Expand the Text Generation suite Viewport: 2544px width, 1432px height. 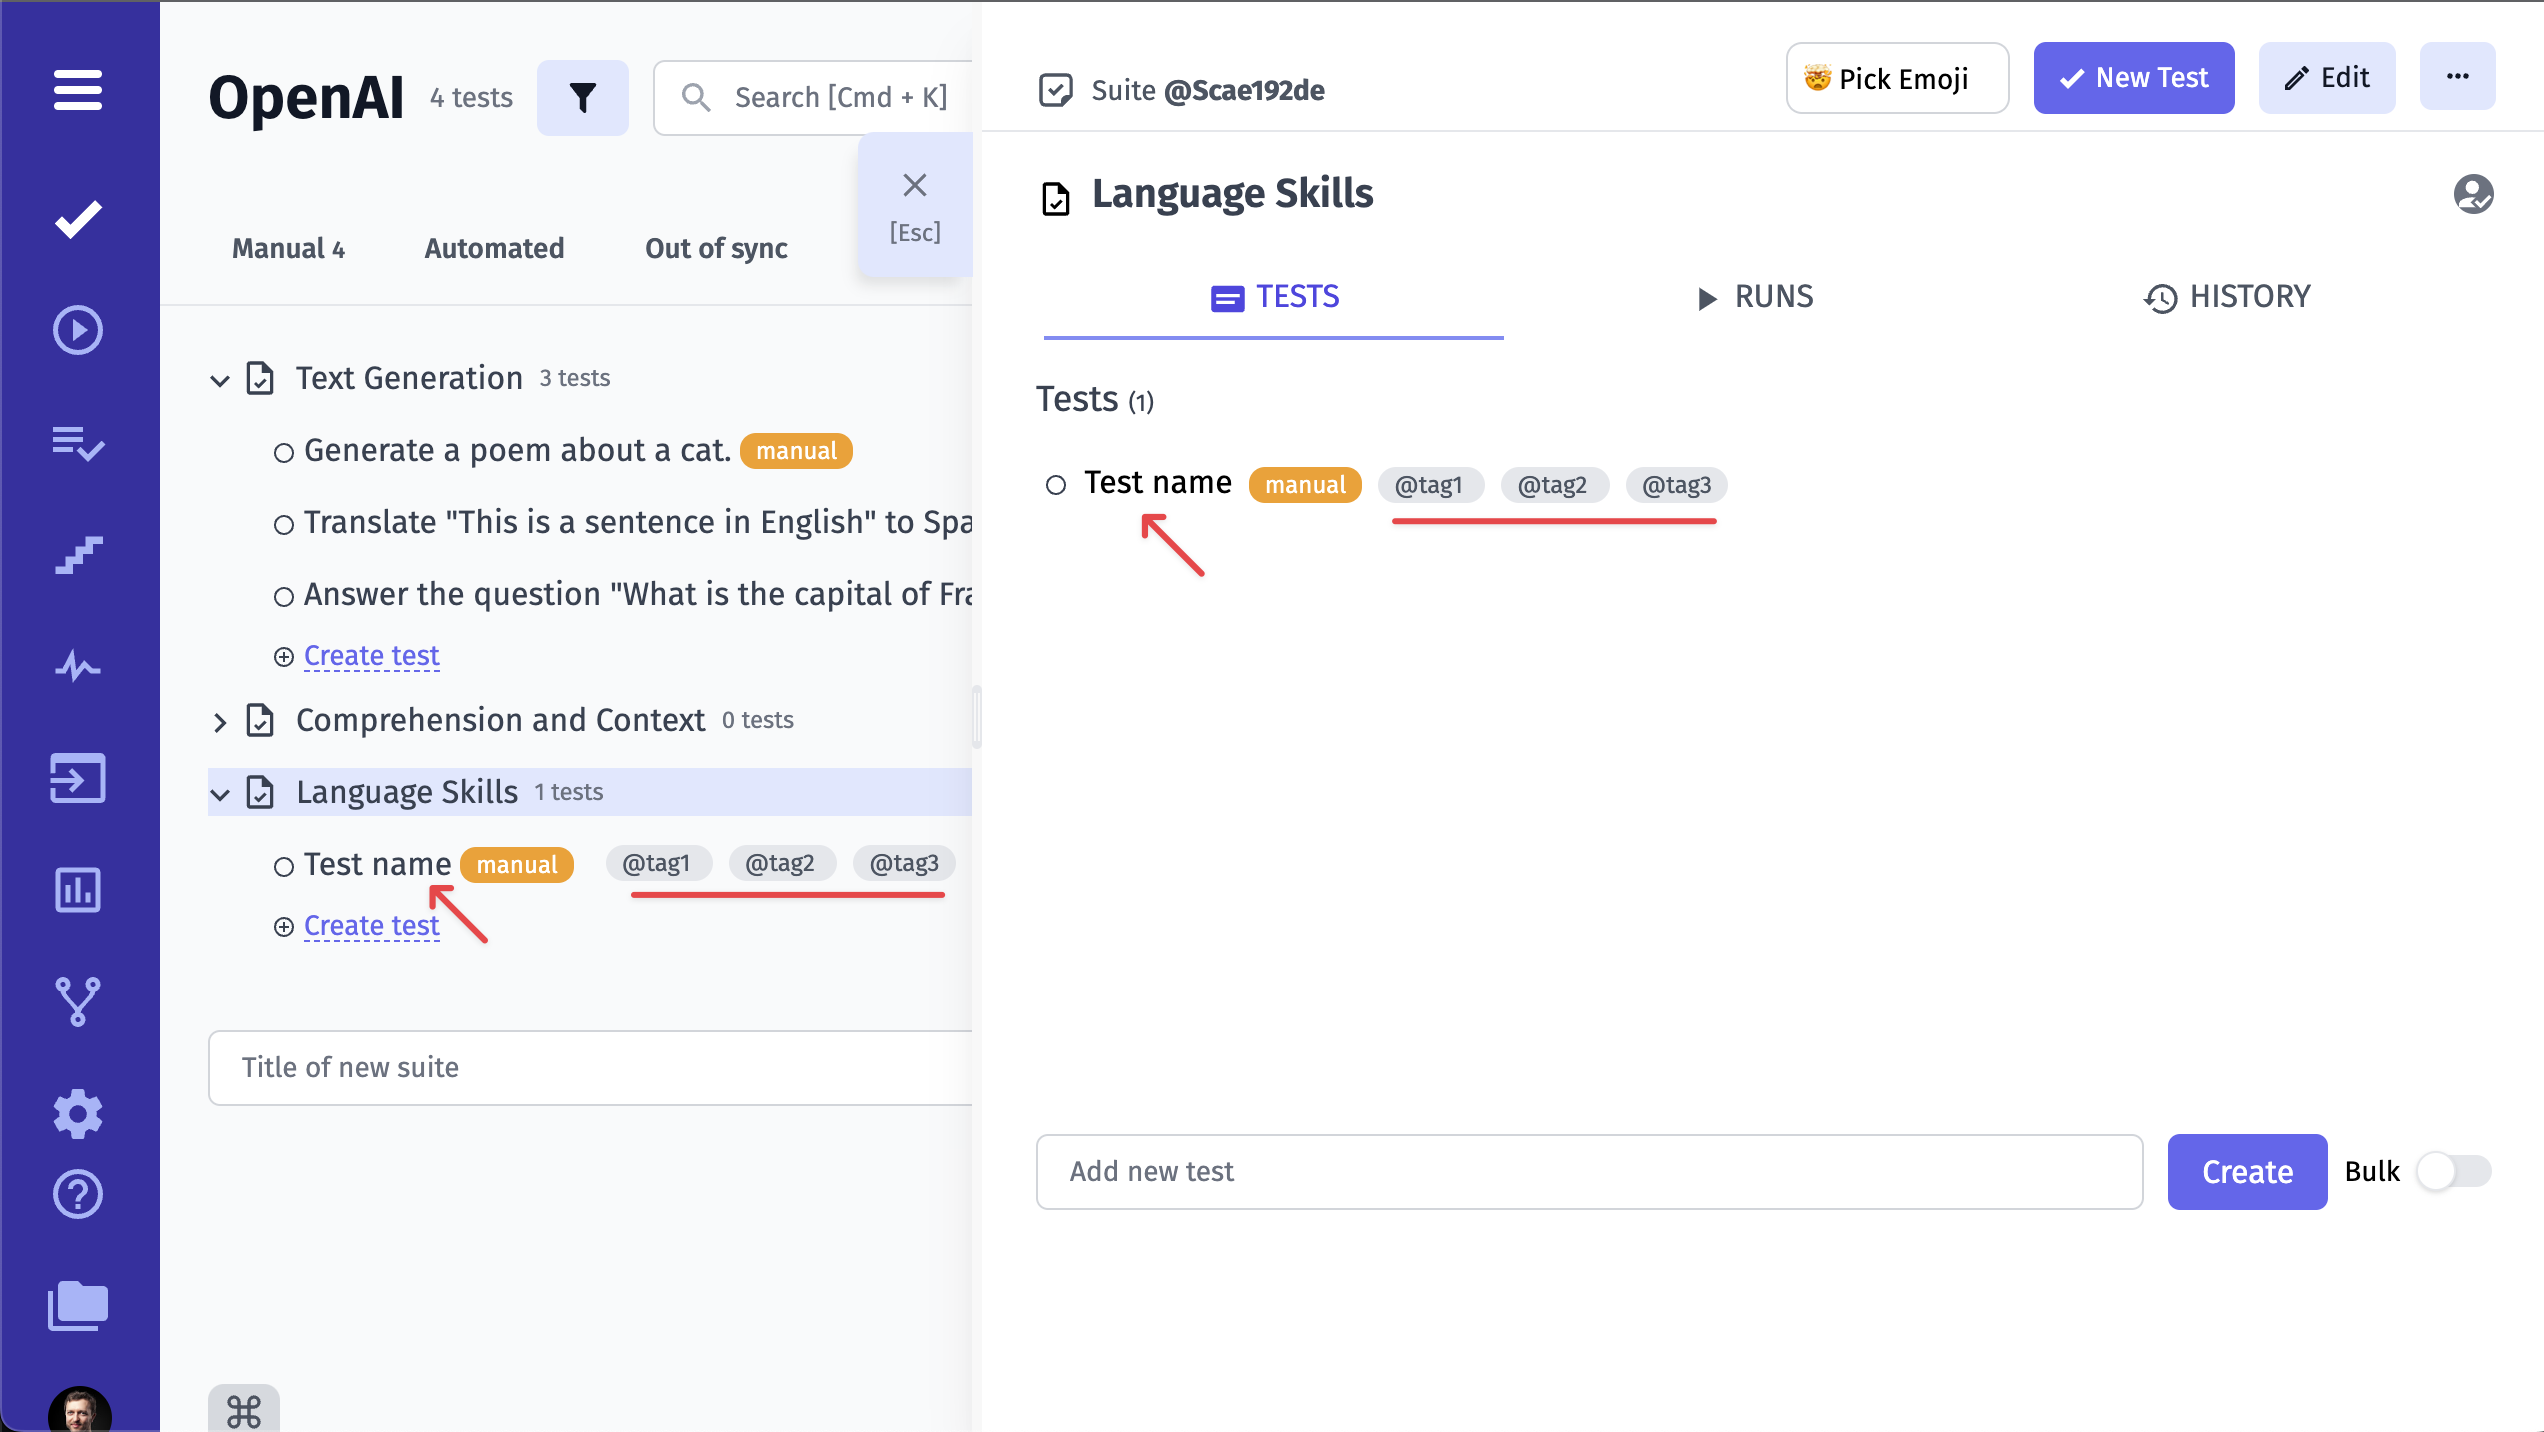pyautogui.click(x=218, y=377)
